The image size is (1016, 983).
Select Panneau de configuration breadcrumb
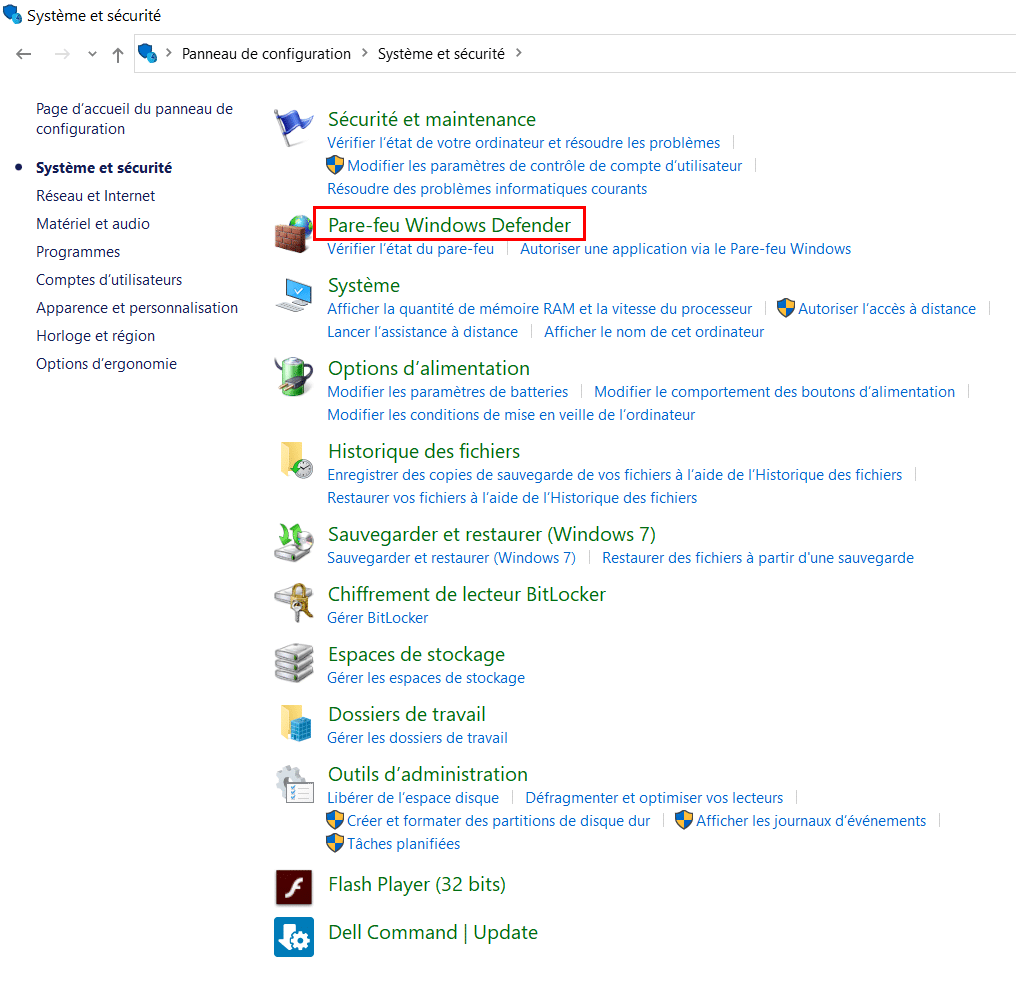[266, 54]
